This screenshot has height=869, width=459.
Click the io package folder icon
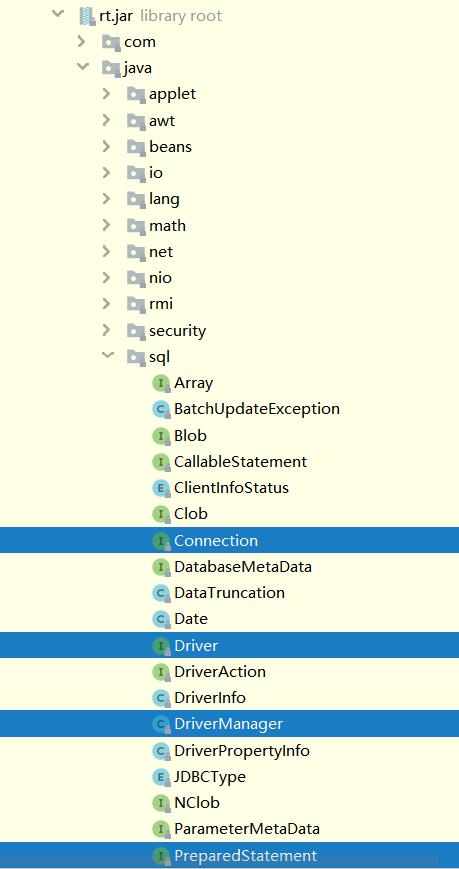(135, 173)
